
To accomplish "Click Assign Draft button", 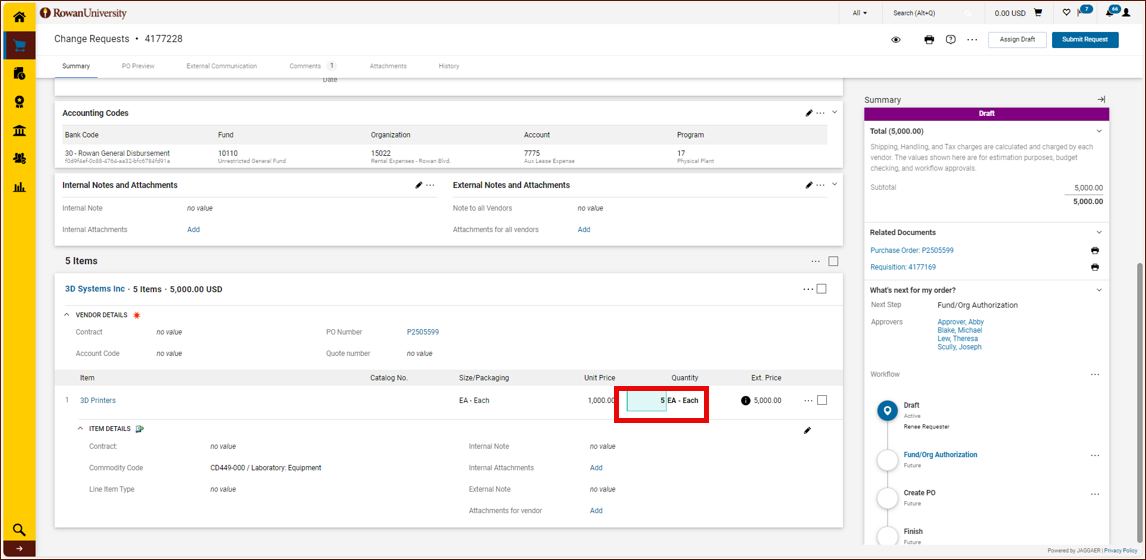I will 1017,39.
